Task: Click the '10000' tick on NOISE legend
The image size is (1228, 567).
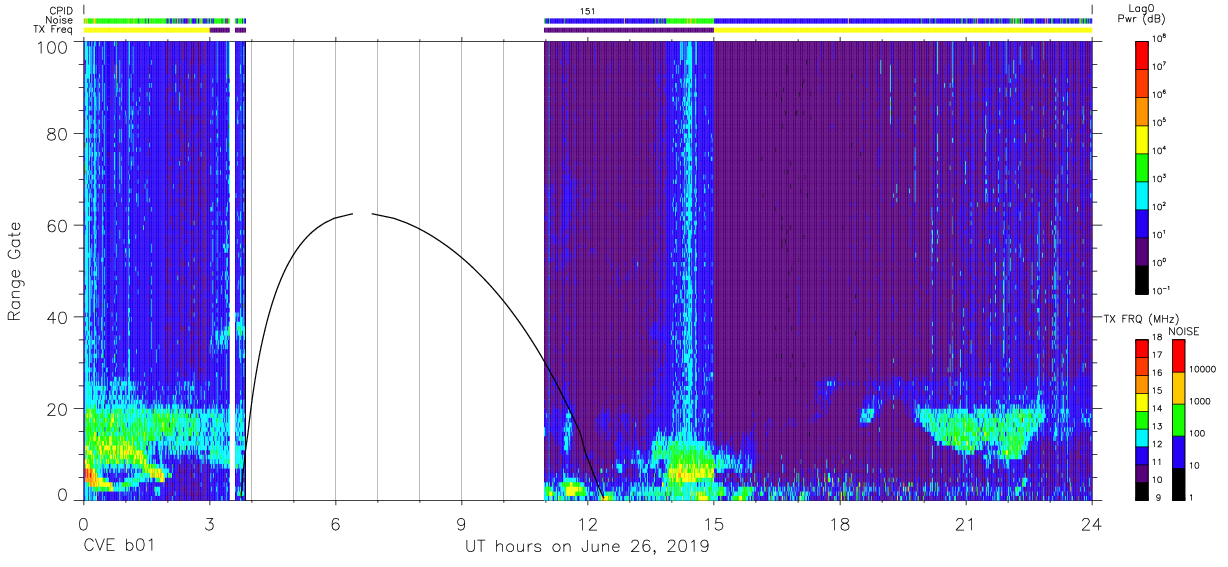Action: click(x=1204, y=368)
